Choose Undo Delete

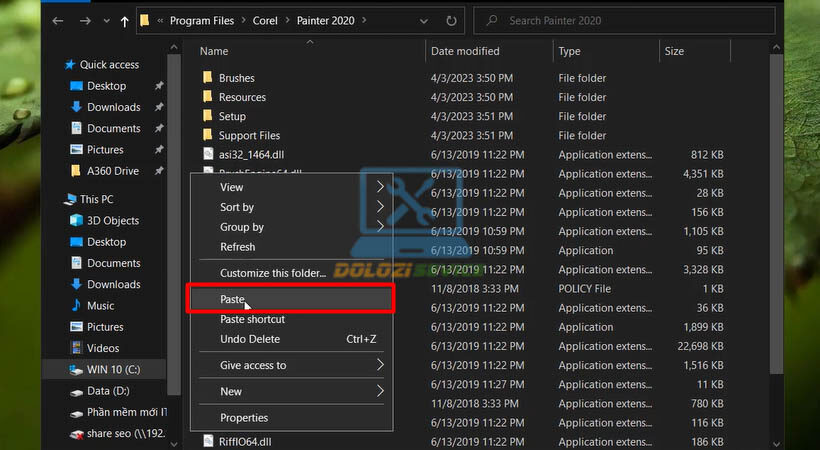click(291, 339)
